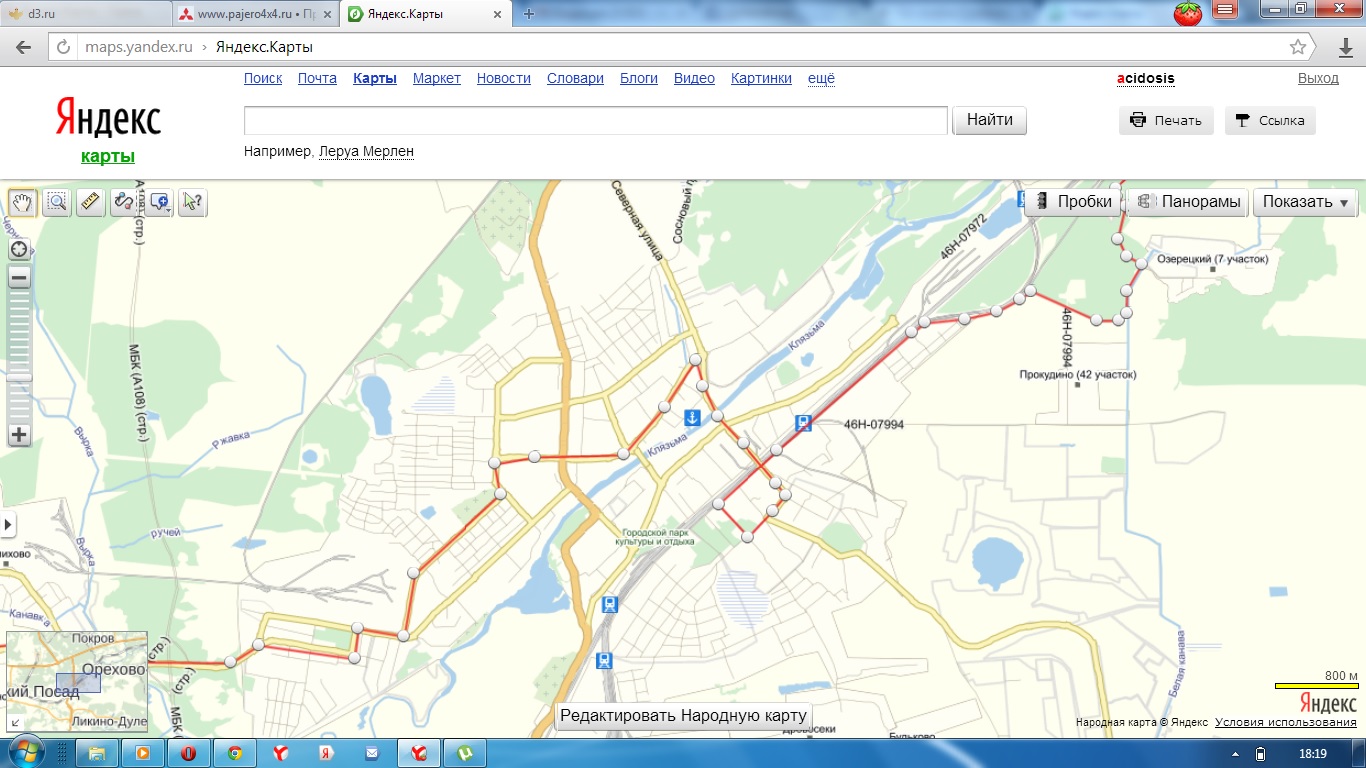Toggle the Панорамы layer
Viewport: 1366px width, 768px height.
point(1189,202)
